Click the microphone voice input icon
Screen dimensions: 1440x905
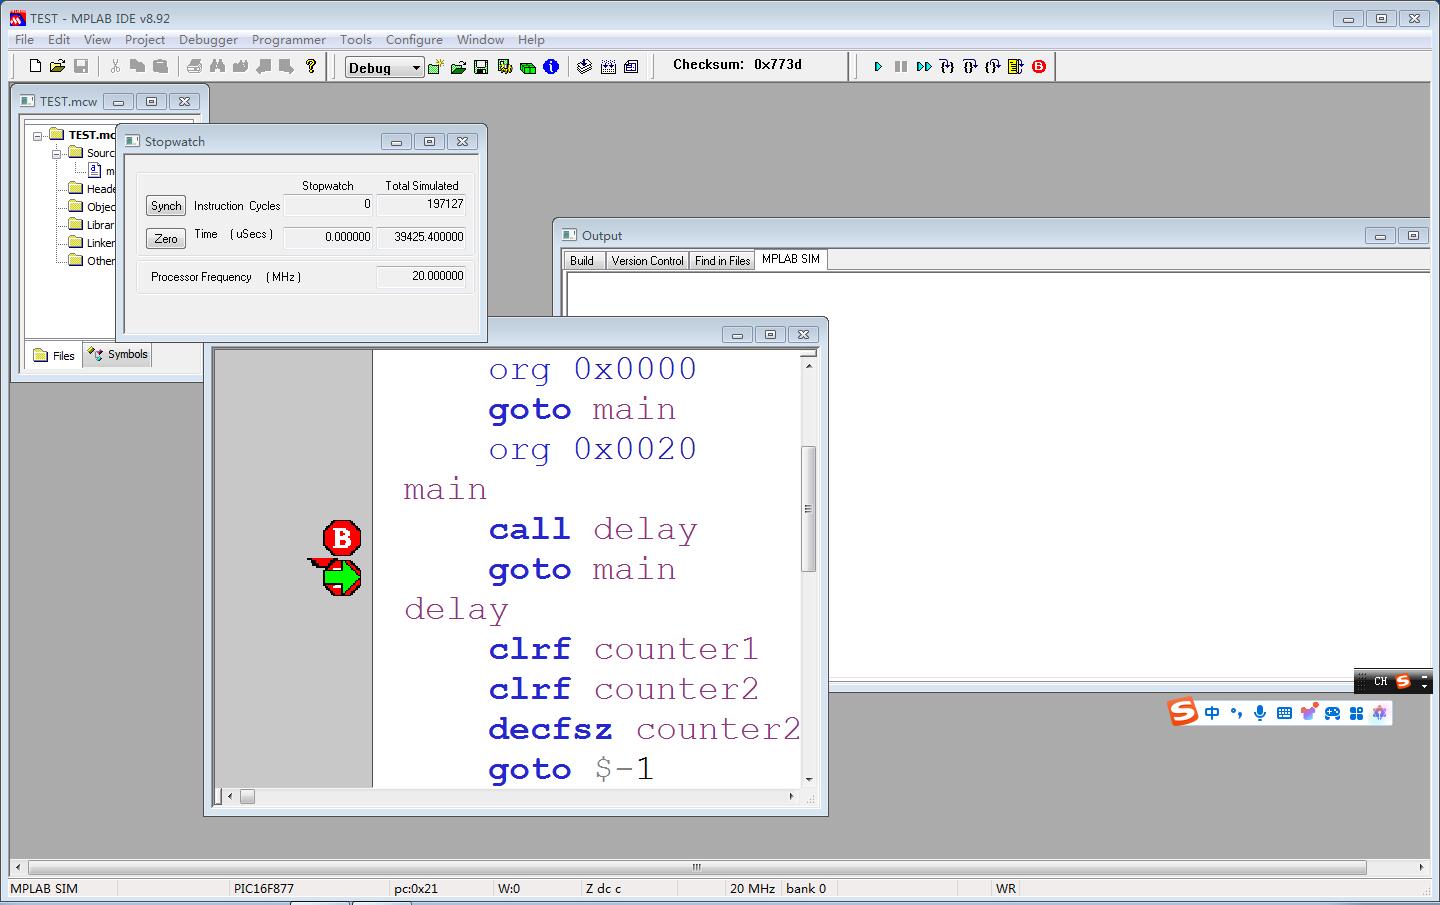[1260, 713]
